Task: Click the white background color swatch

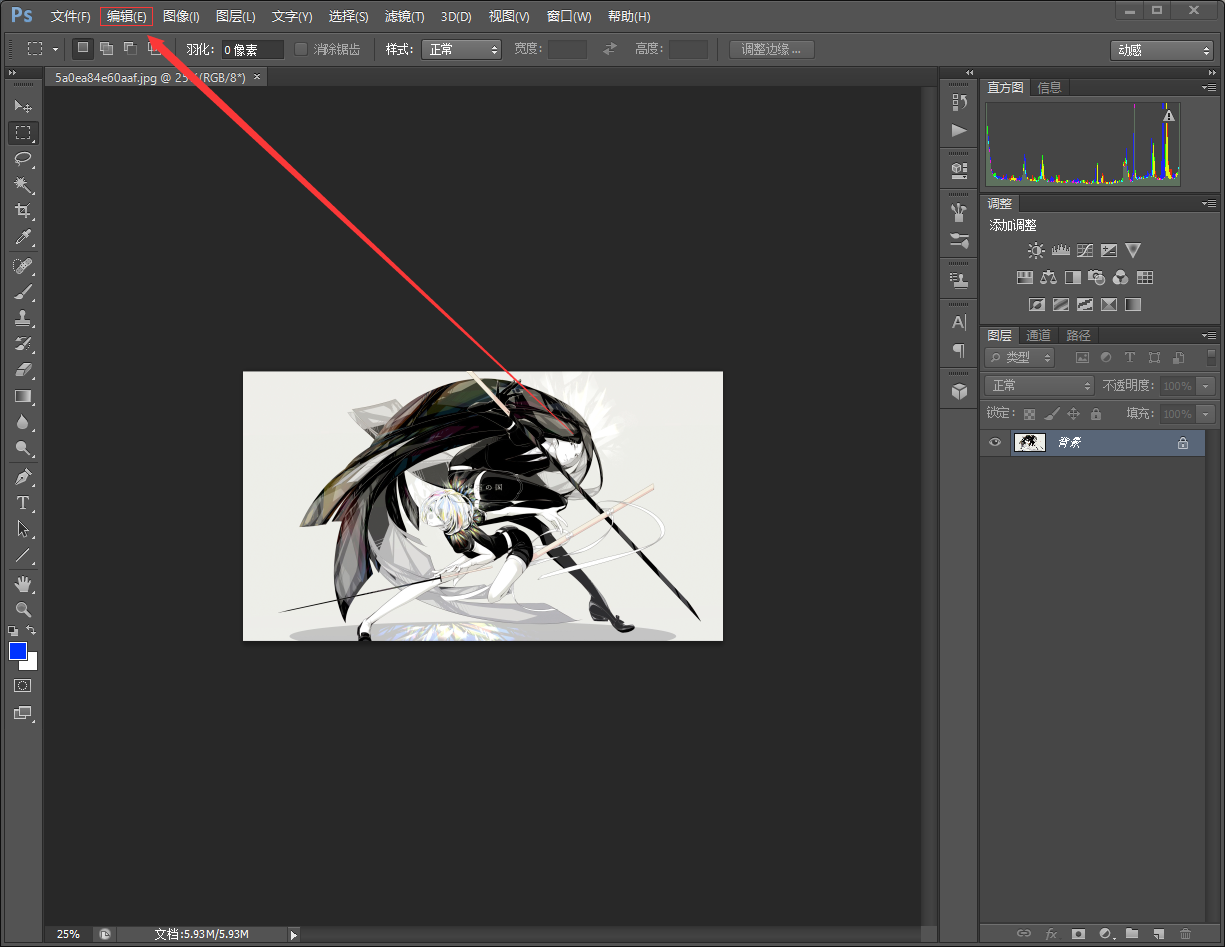Action: click(x=31, y=663)
